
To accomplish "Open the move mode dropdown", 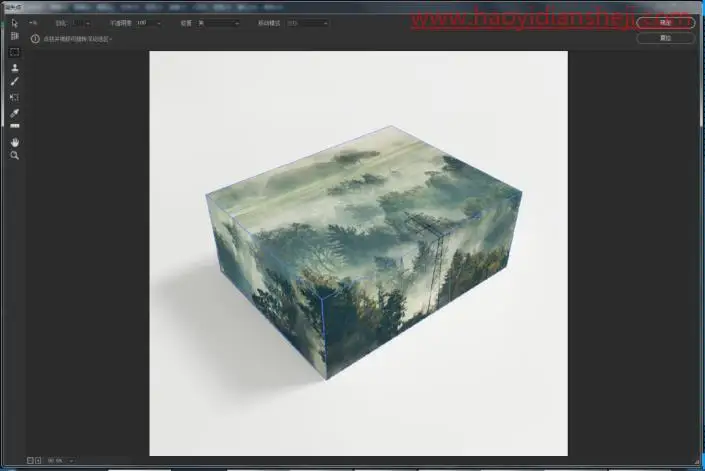I will click(307, 23).
